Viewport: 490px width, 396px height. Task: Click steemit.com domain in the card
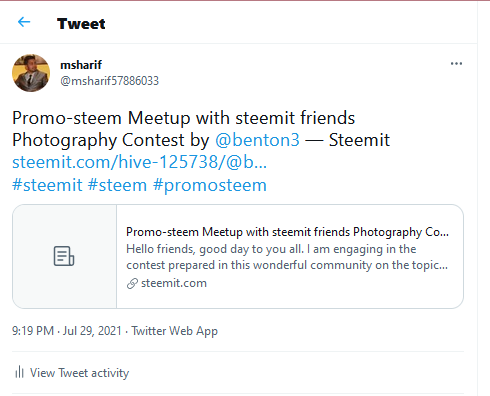pyautogui.click(x=174, y=283)
